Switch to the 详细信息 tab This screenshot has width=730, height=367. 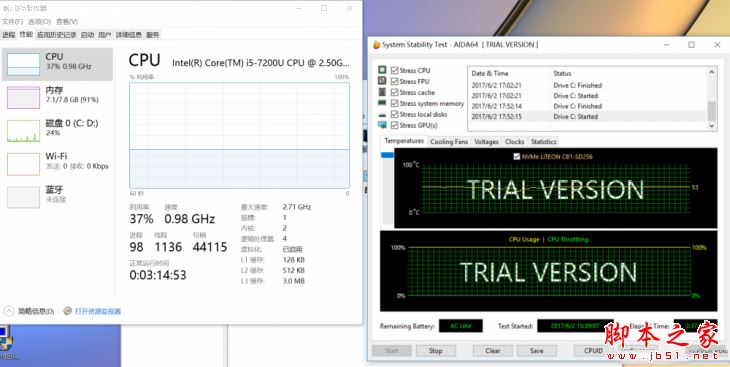coord(129,35)
